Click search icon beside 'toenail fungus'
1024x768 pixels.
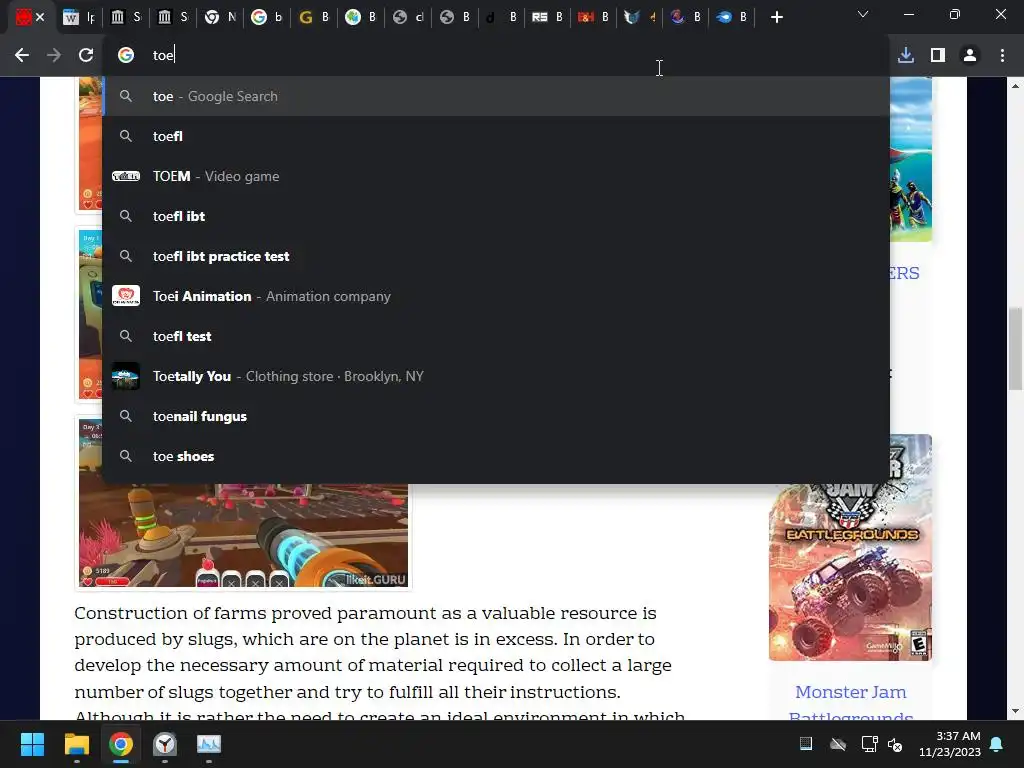pos(126,416)
